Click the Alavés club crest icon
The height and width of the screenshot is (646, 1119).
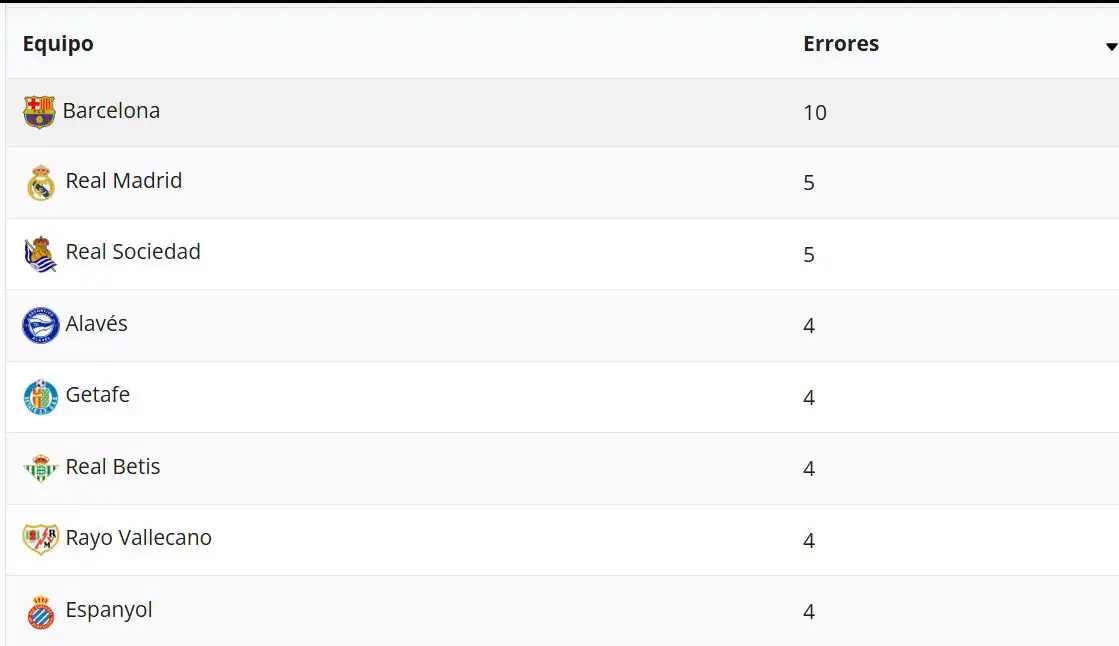tap(41, 325)
